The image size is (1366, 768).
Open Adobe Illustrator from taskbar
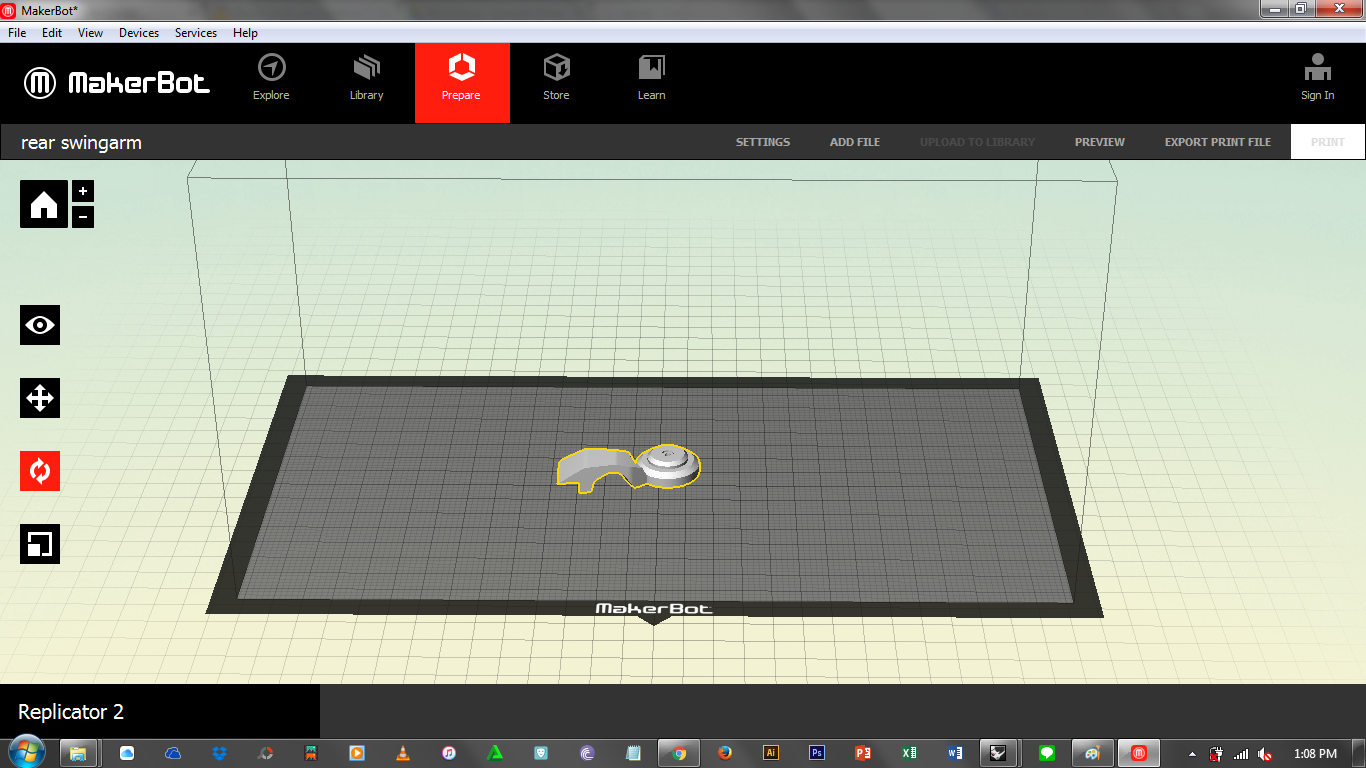point(771,753)
